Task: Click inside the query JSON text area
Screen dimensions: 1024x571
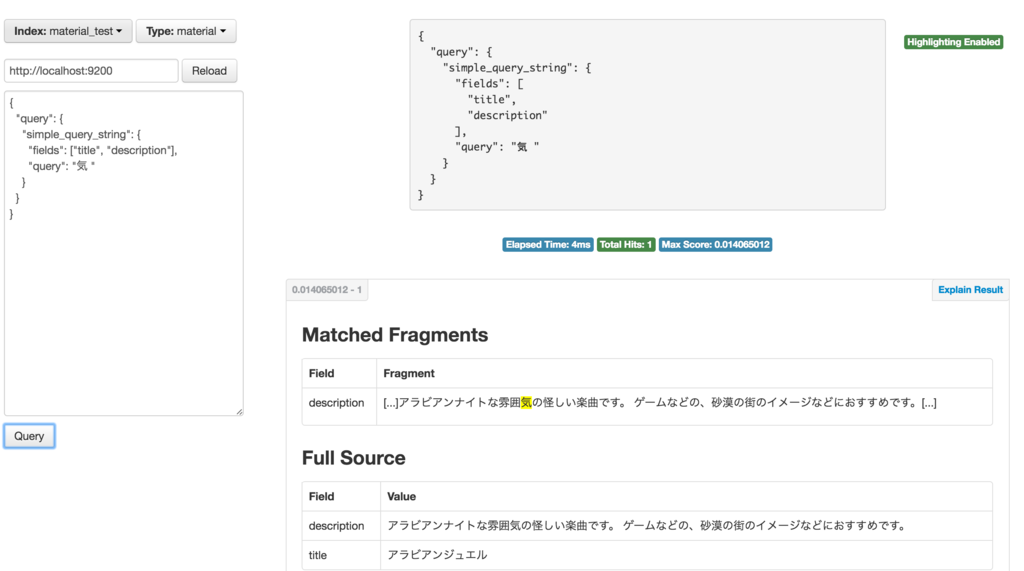Action: pos(123,253)
